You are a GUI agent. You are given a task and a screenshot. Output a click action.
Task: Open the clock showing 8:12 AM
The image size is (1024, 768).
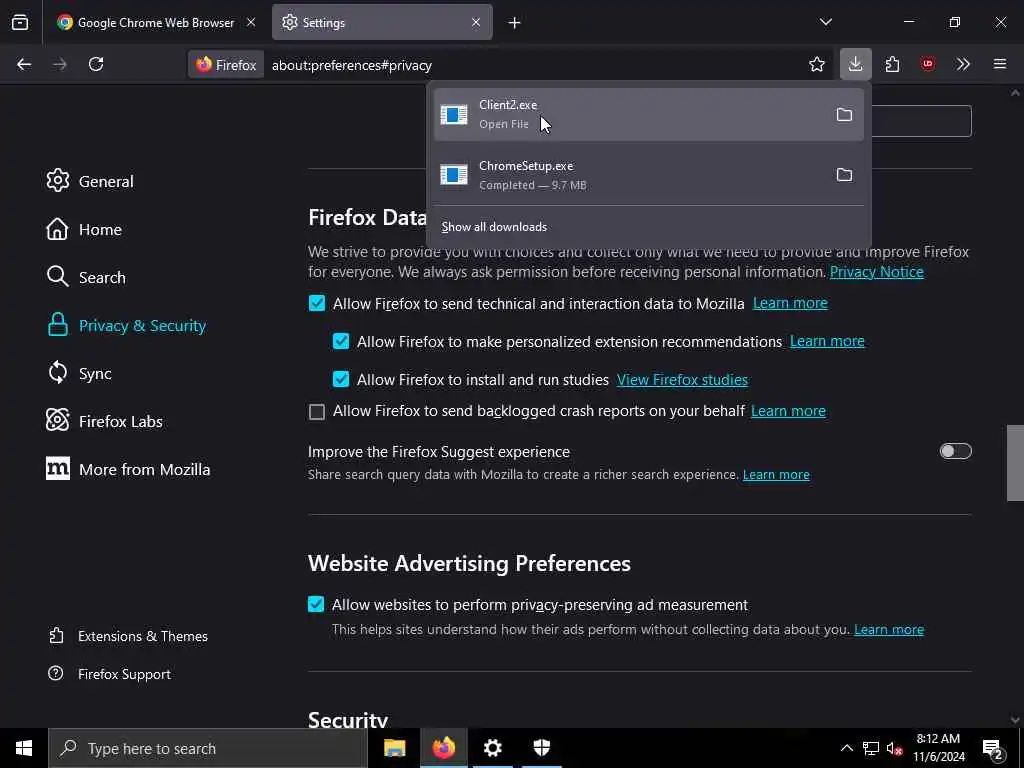click(938, 748)
